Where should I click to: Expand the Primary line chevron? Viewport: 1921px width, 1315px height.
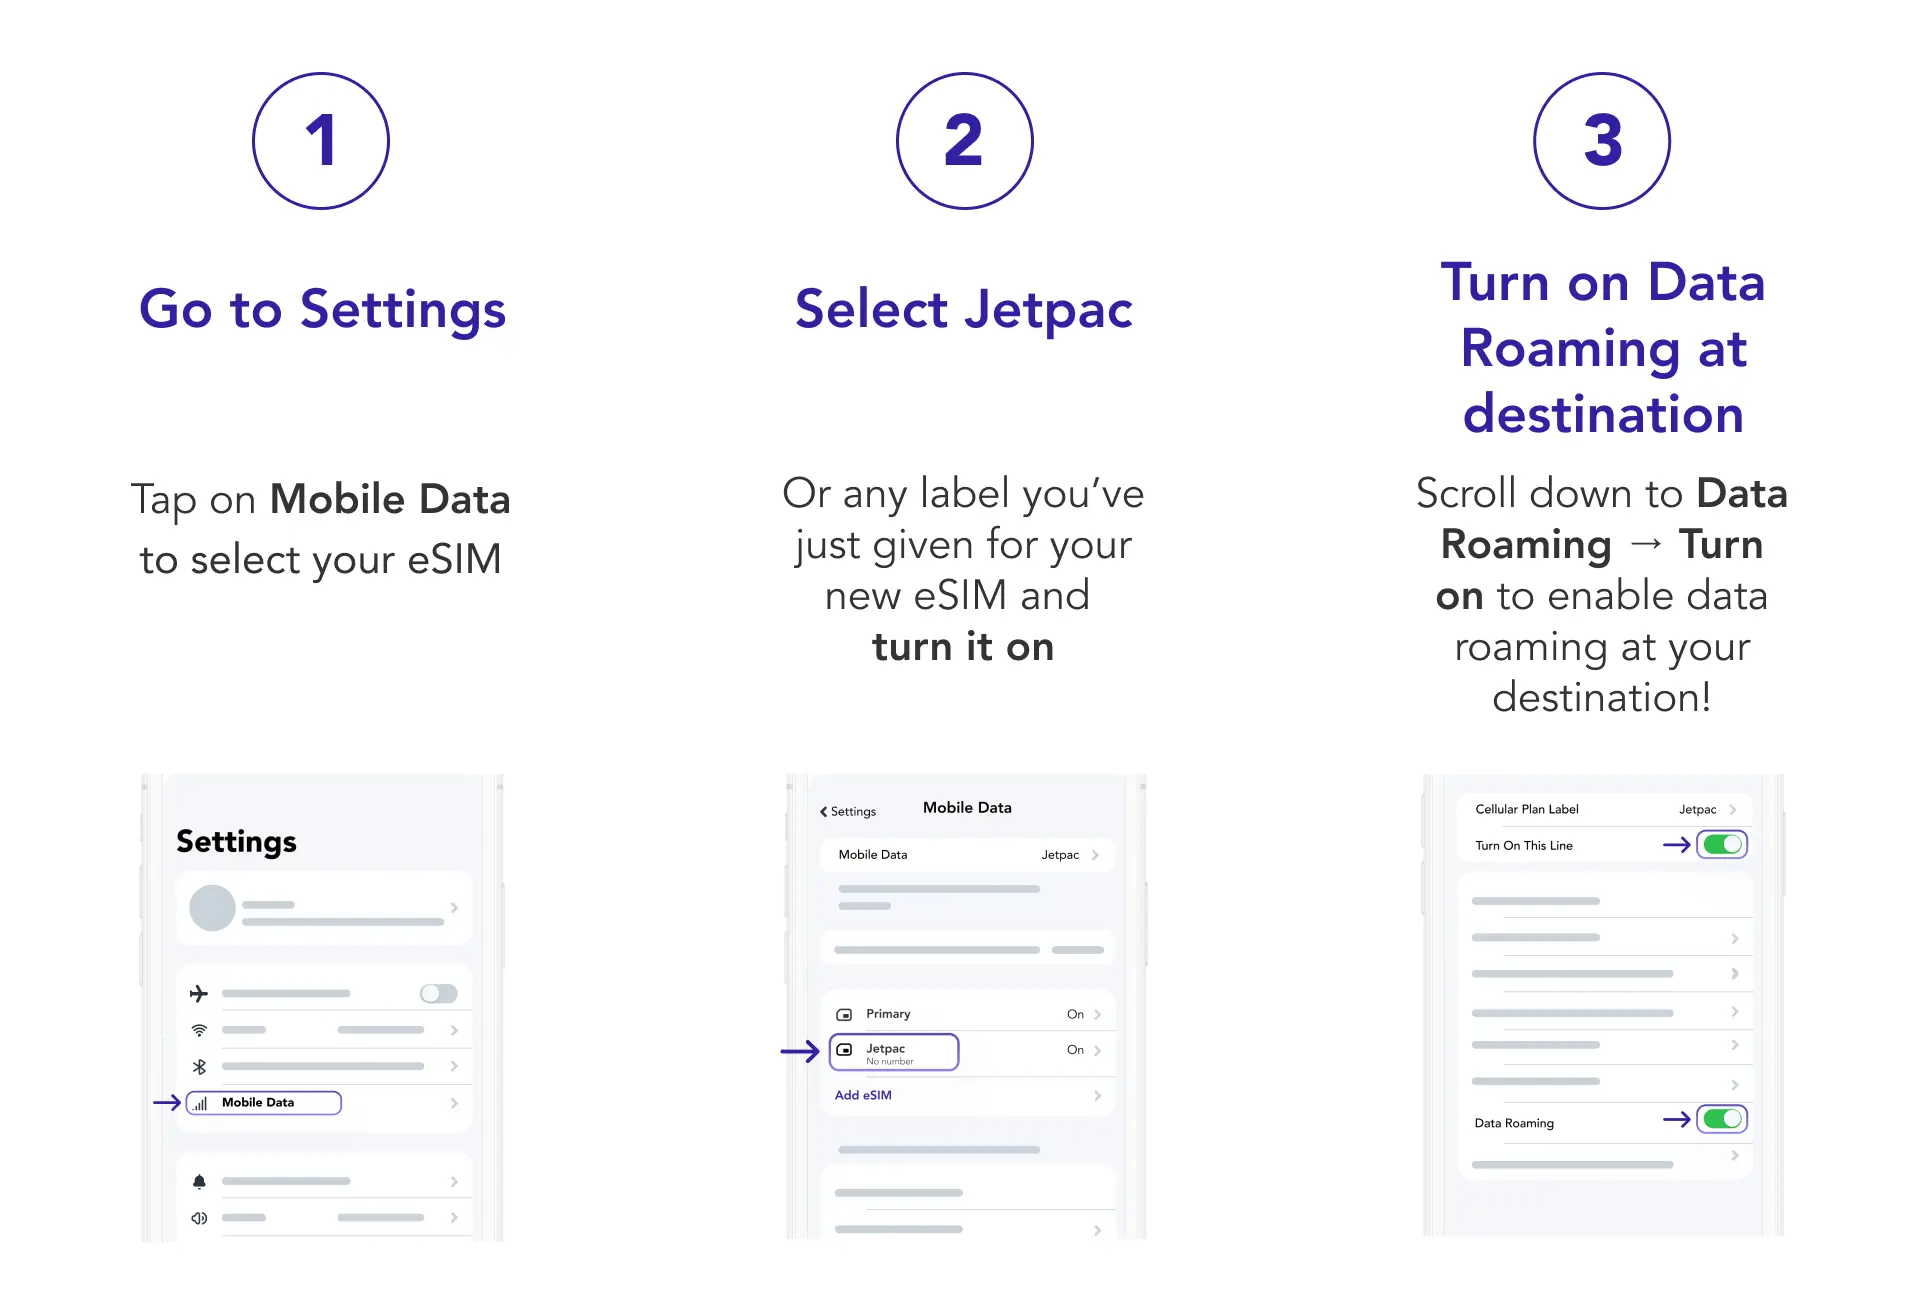click(1097, 1015)
